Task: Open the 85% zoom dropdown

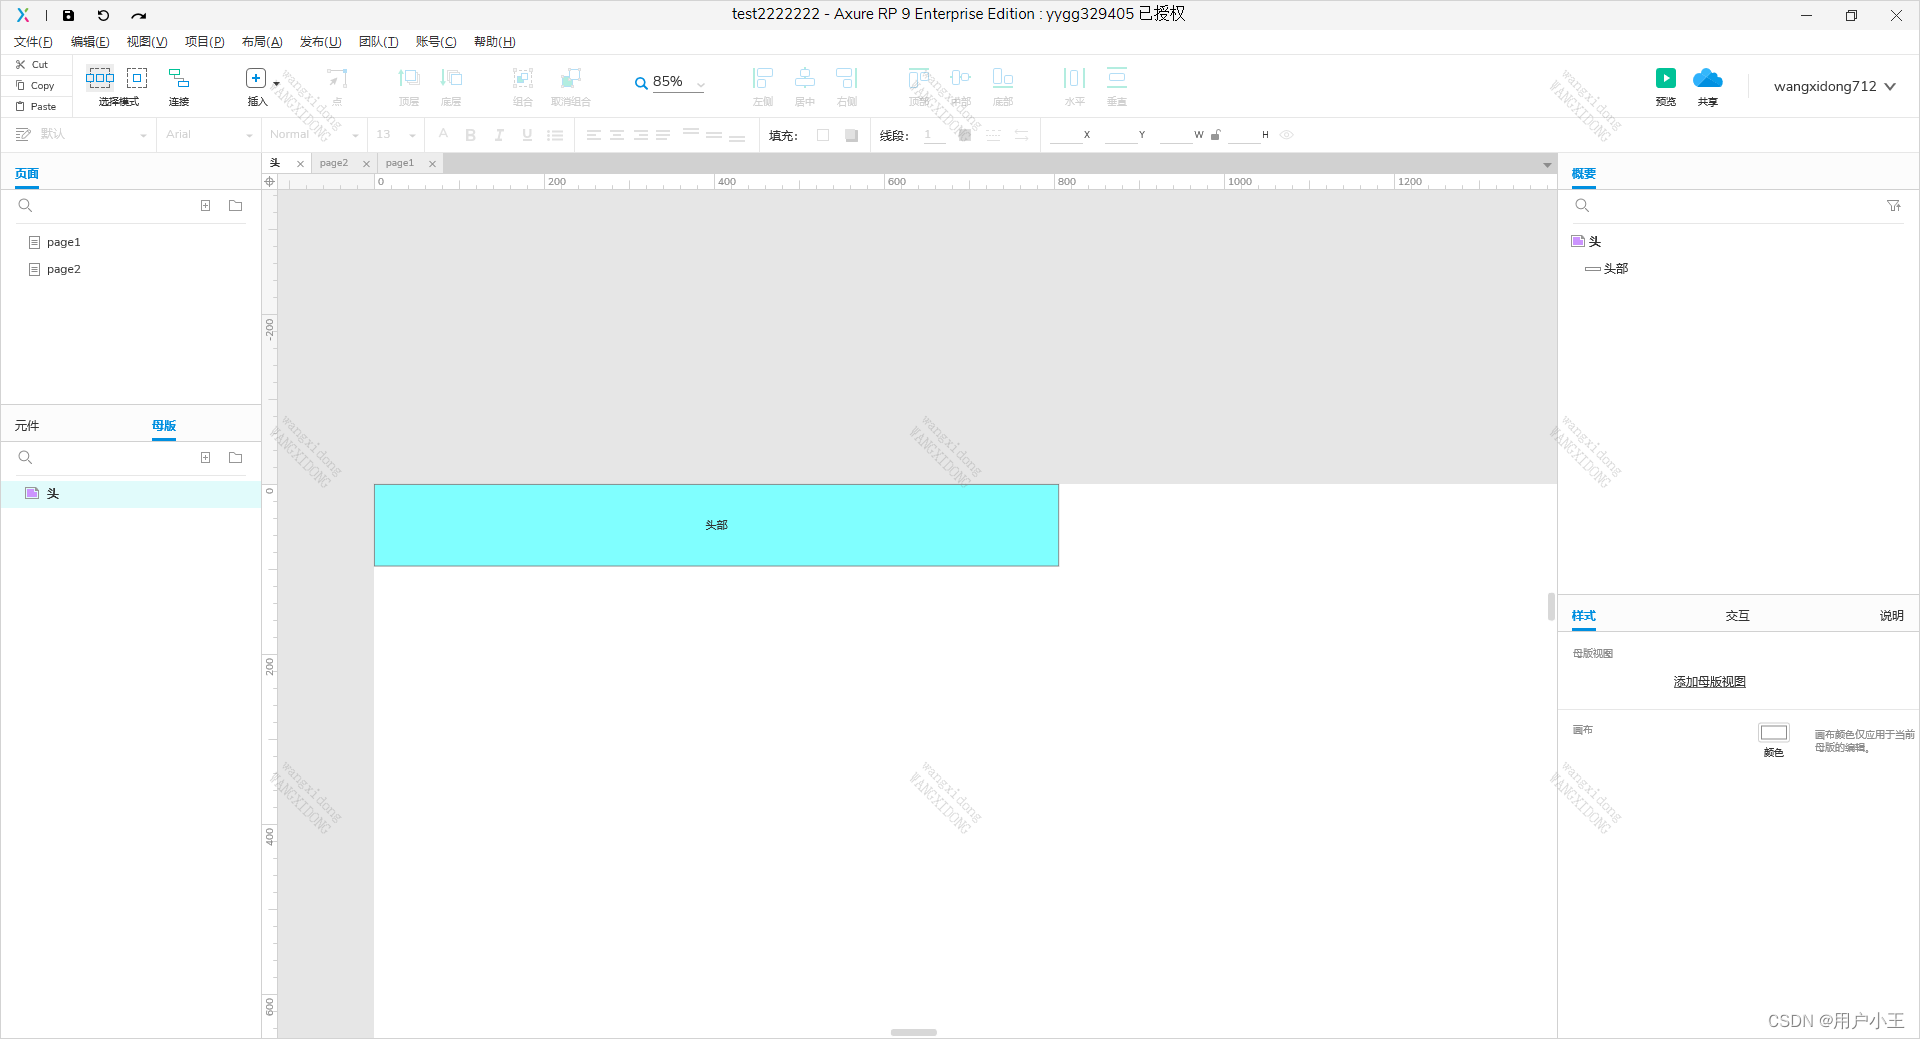Action: [x=701, y=84]
